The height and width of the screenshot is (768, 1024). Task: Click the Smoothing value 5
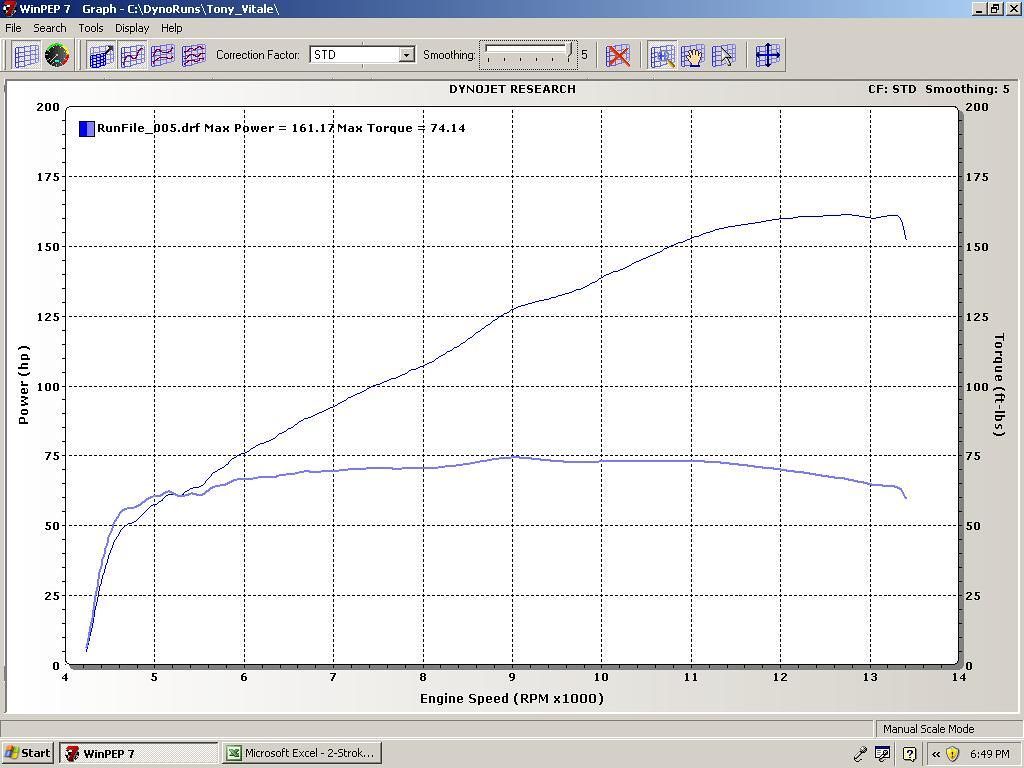pyautogui.click(x=584, y=55)
